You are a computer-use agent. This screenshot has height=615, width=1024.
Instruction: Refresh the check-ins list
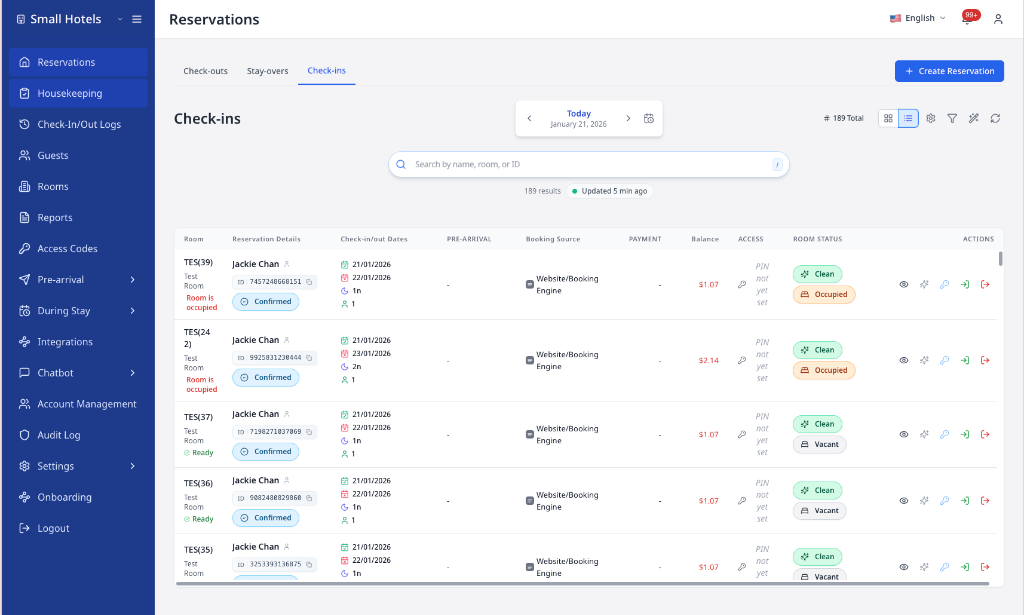994,117
